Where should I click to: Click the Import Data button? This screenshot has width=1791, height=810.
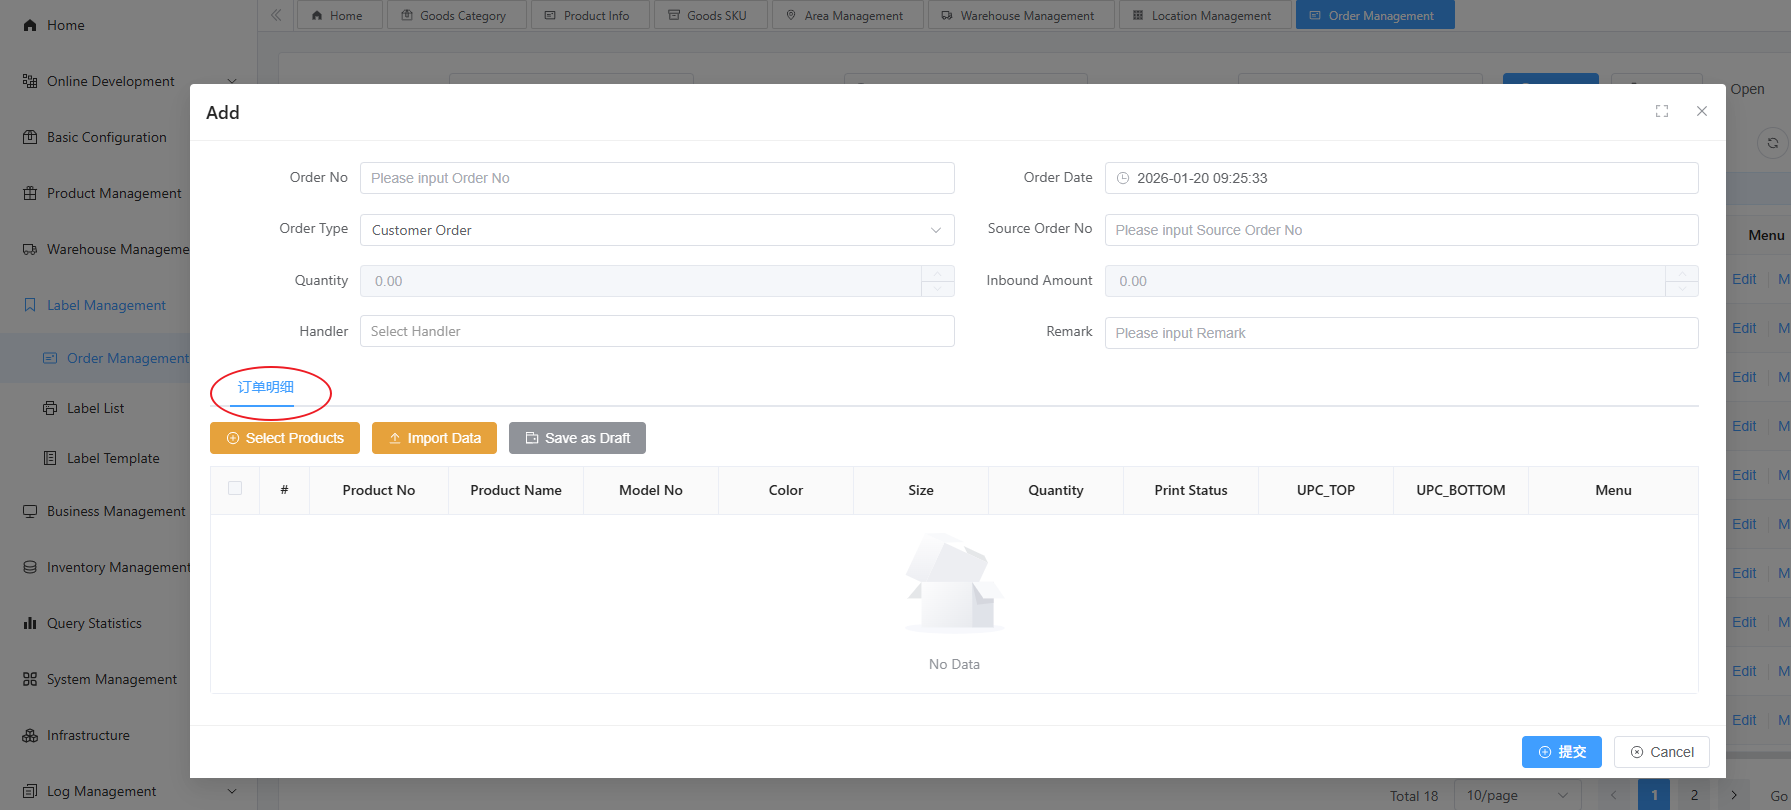pos(434,438)
